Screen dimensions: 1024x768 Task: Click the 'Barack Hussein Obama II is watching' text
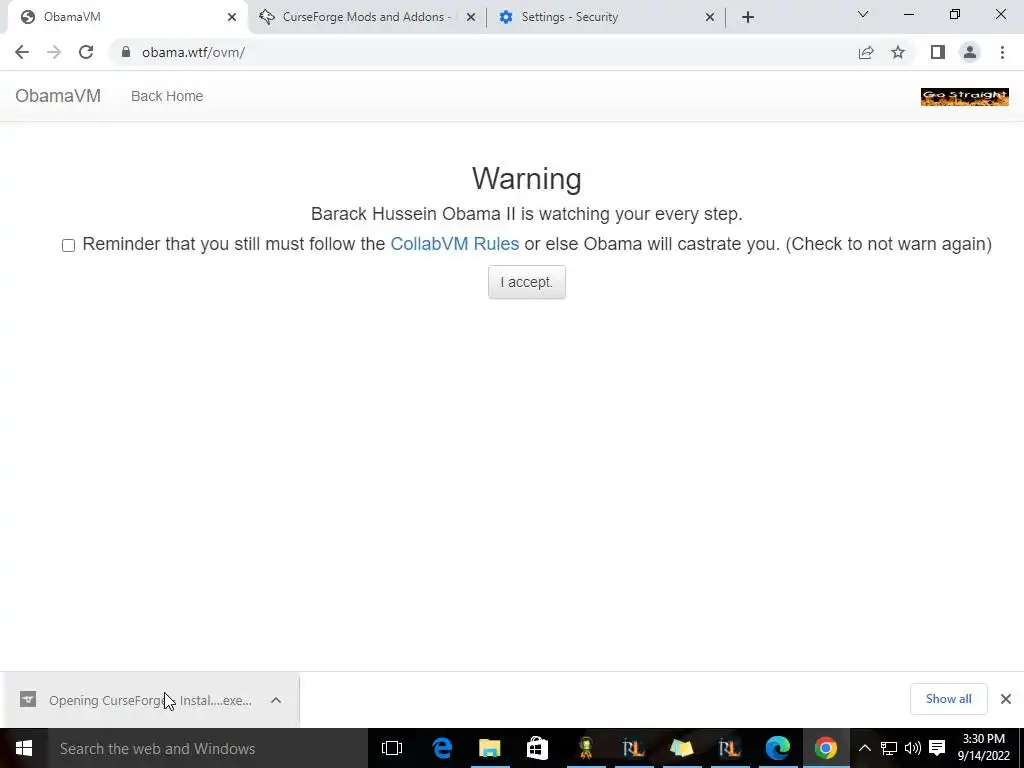click(526, 214)
